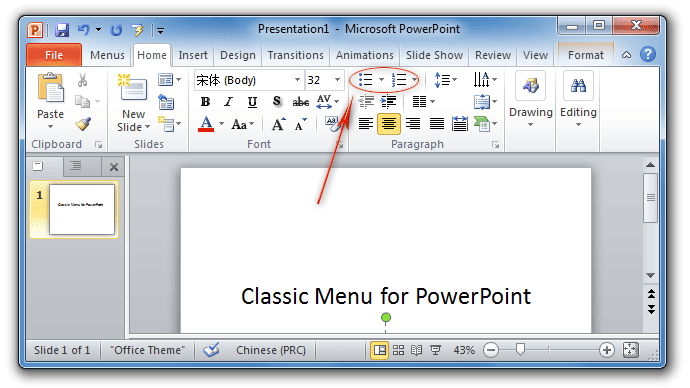Open Font Color dropdown arrow
The image size is (690, 388).
point(221,124)
